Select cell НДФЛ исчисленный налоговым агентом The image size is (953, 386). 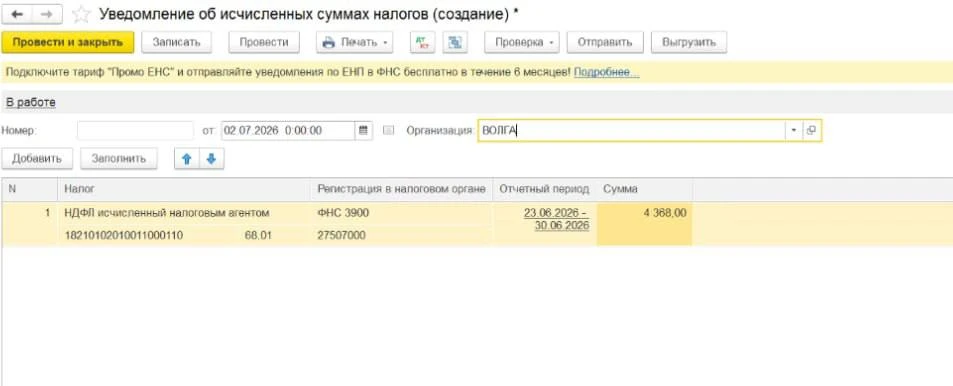(x=184, y=213)
